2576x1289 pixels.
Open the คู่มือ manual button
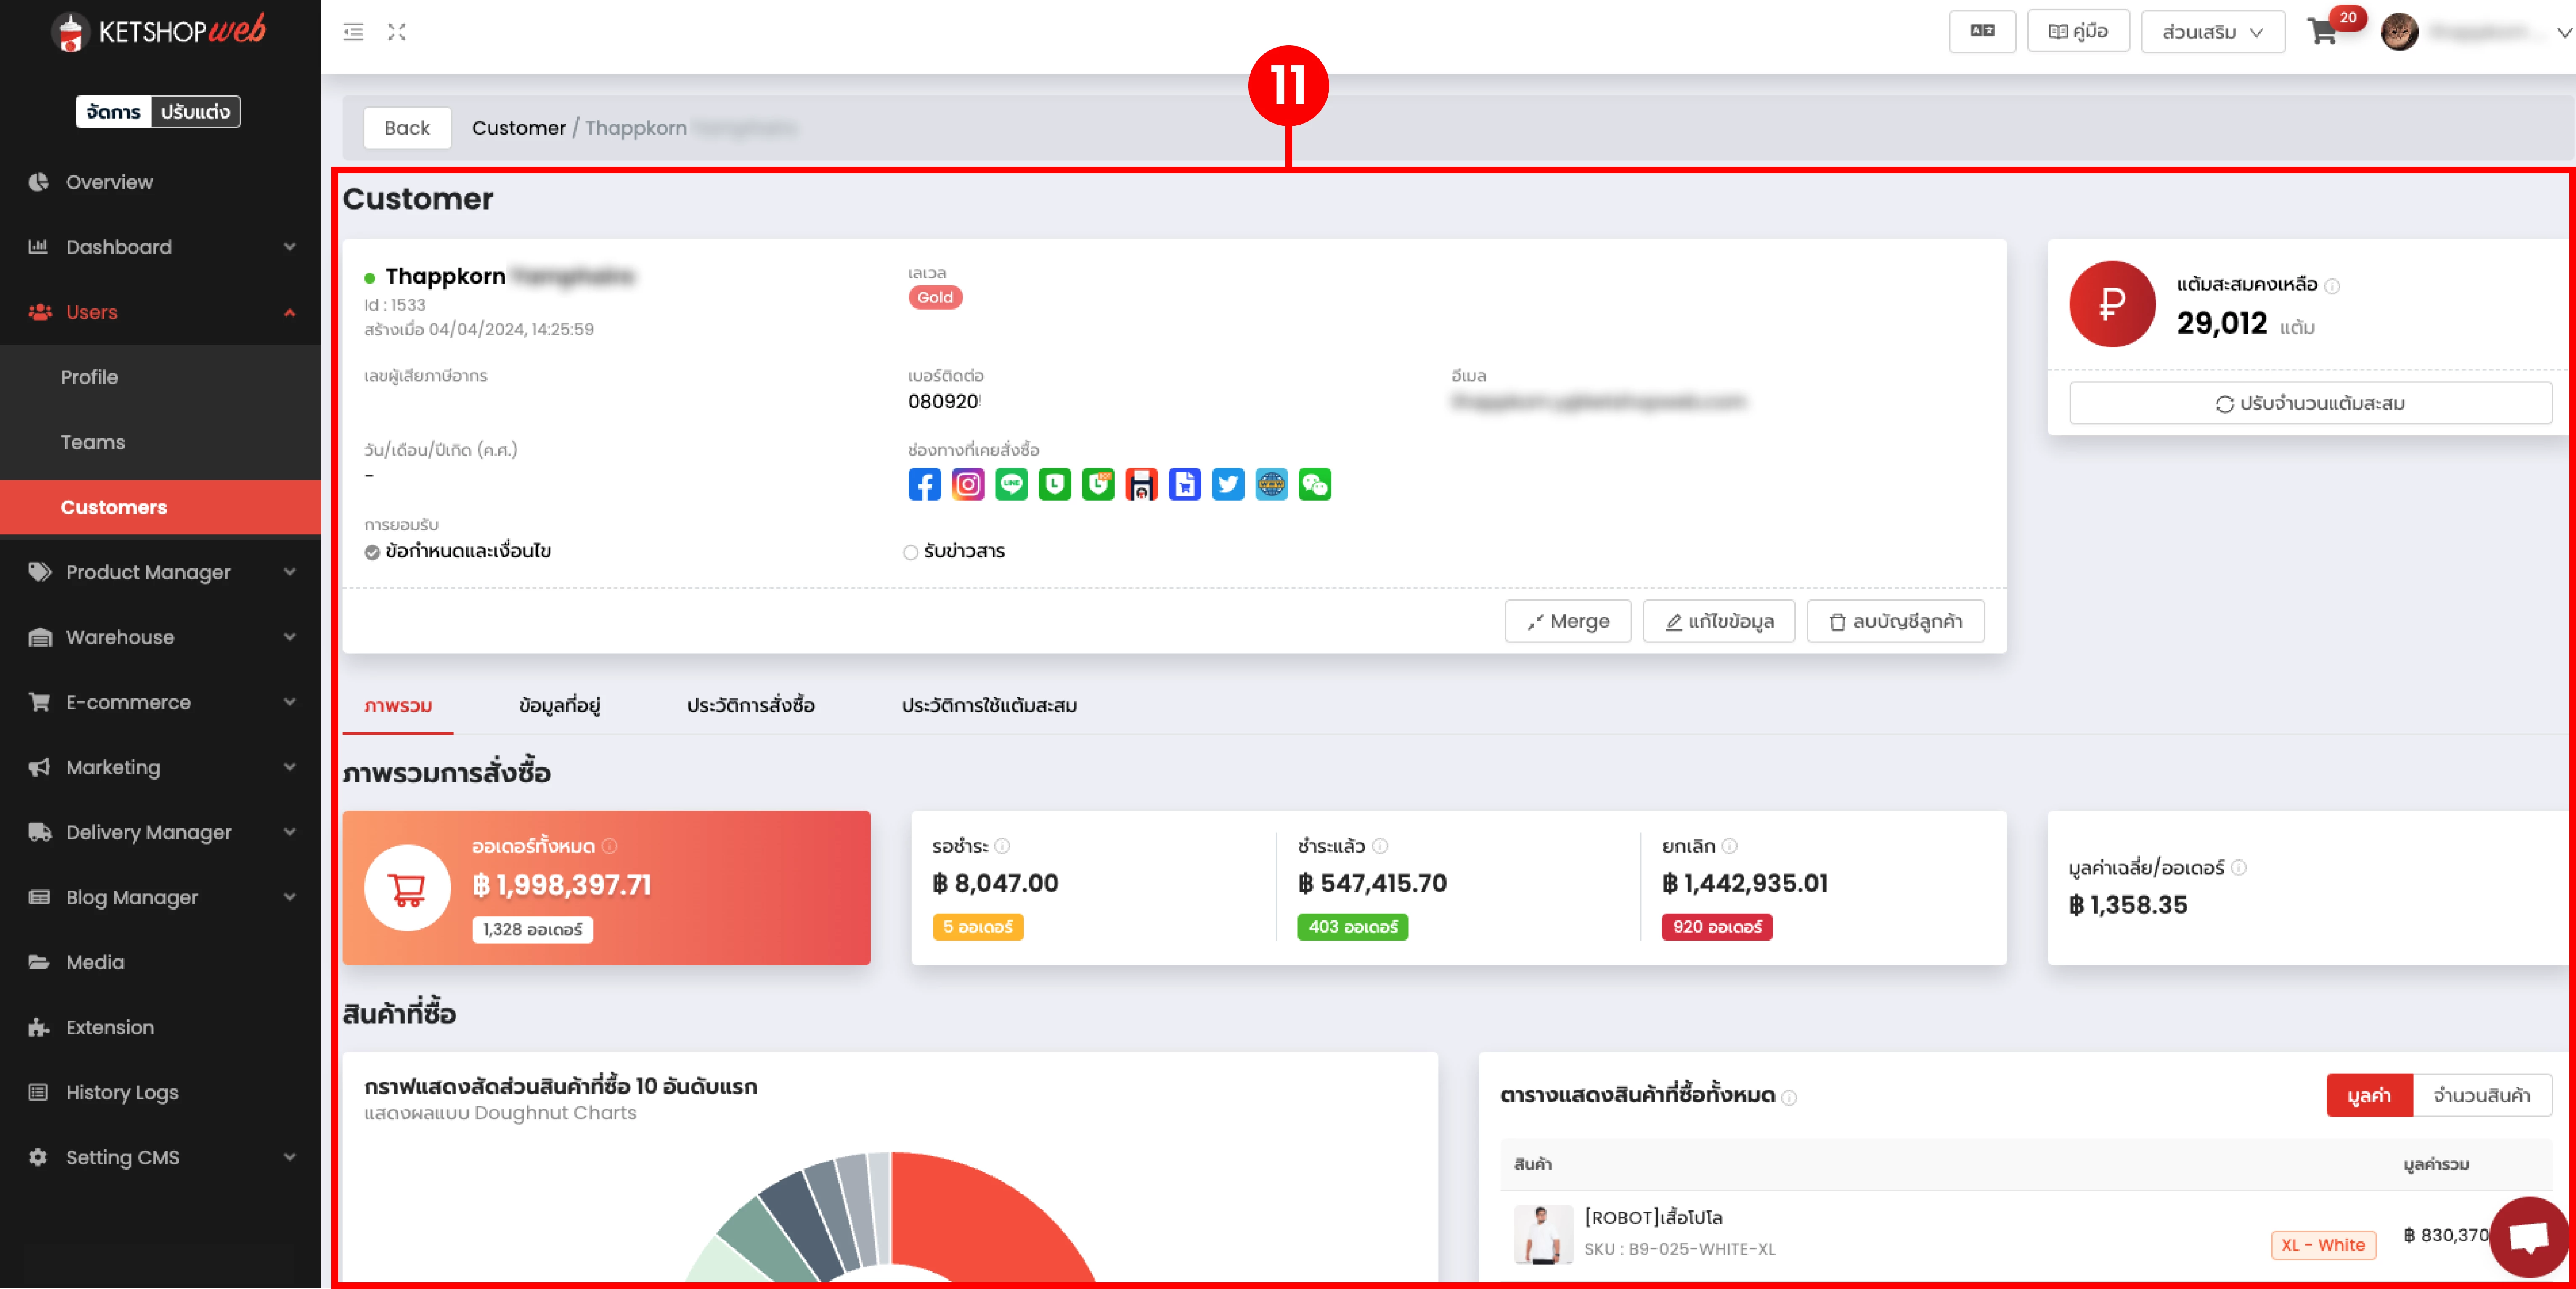pos(2078,32)
